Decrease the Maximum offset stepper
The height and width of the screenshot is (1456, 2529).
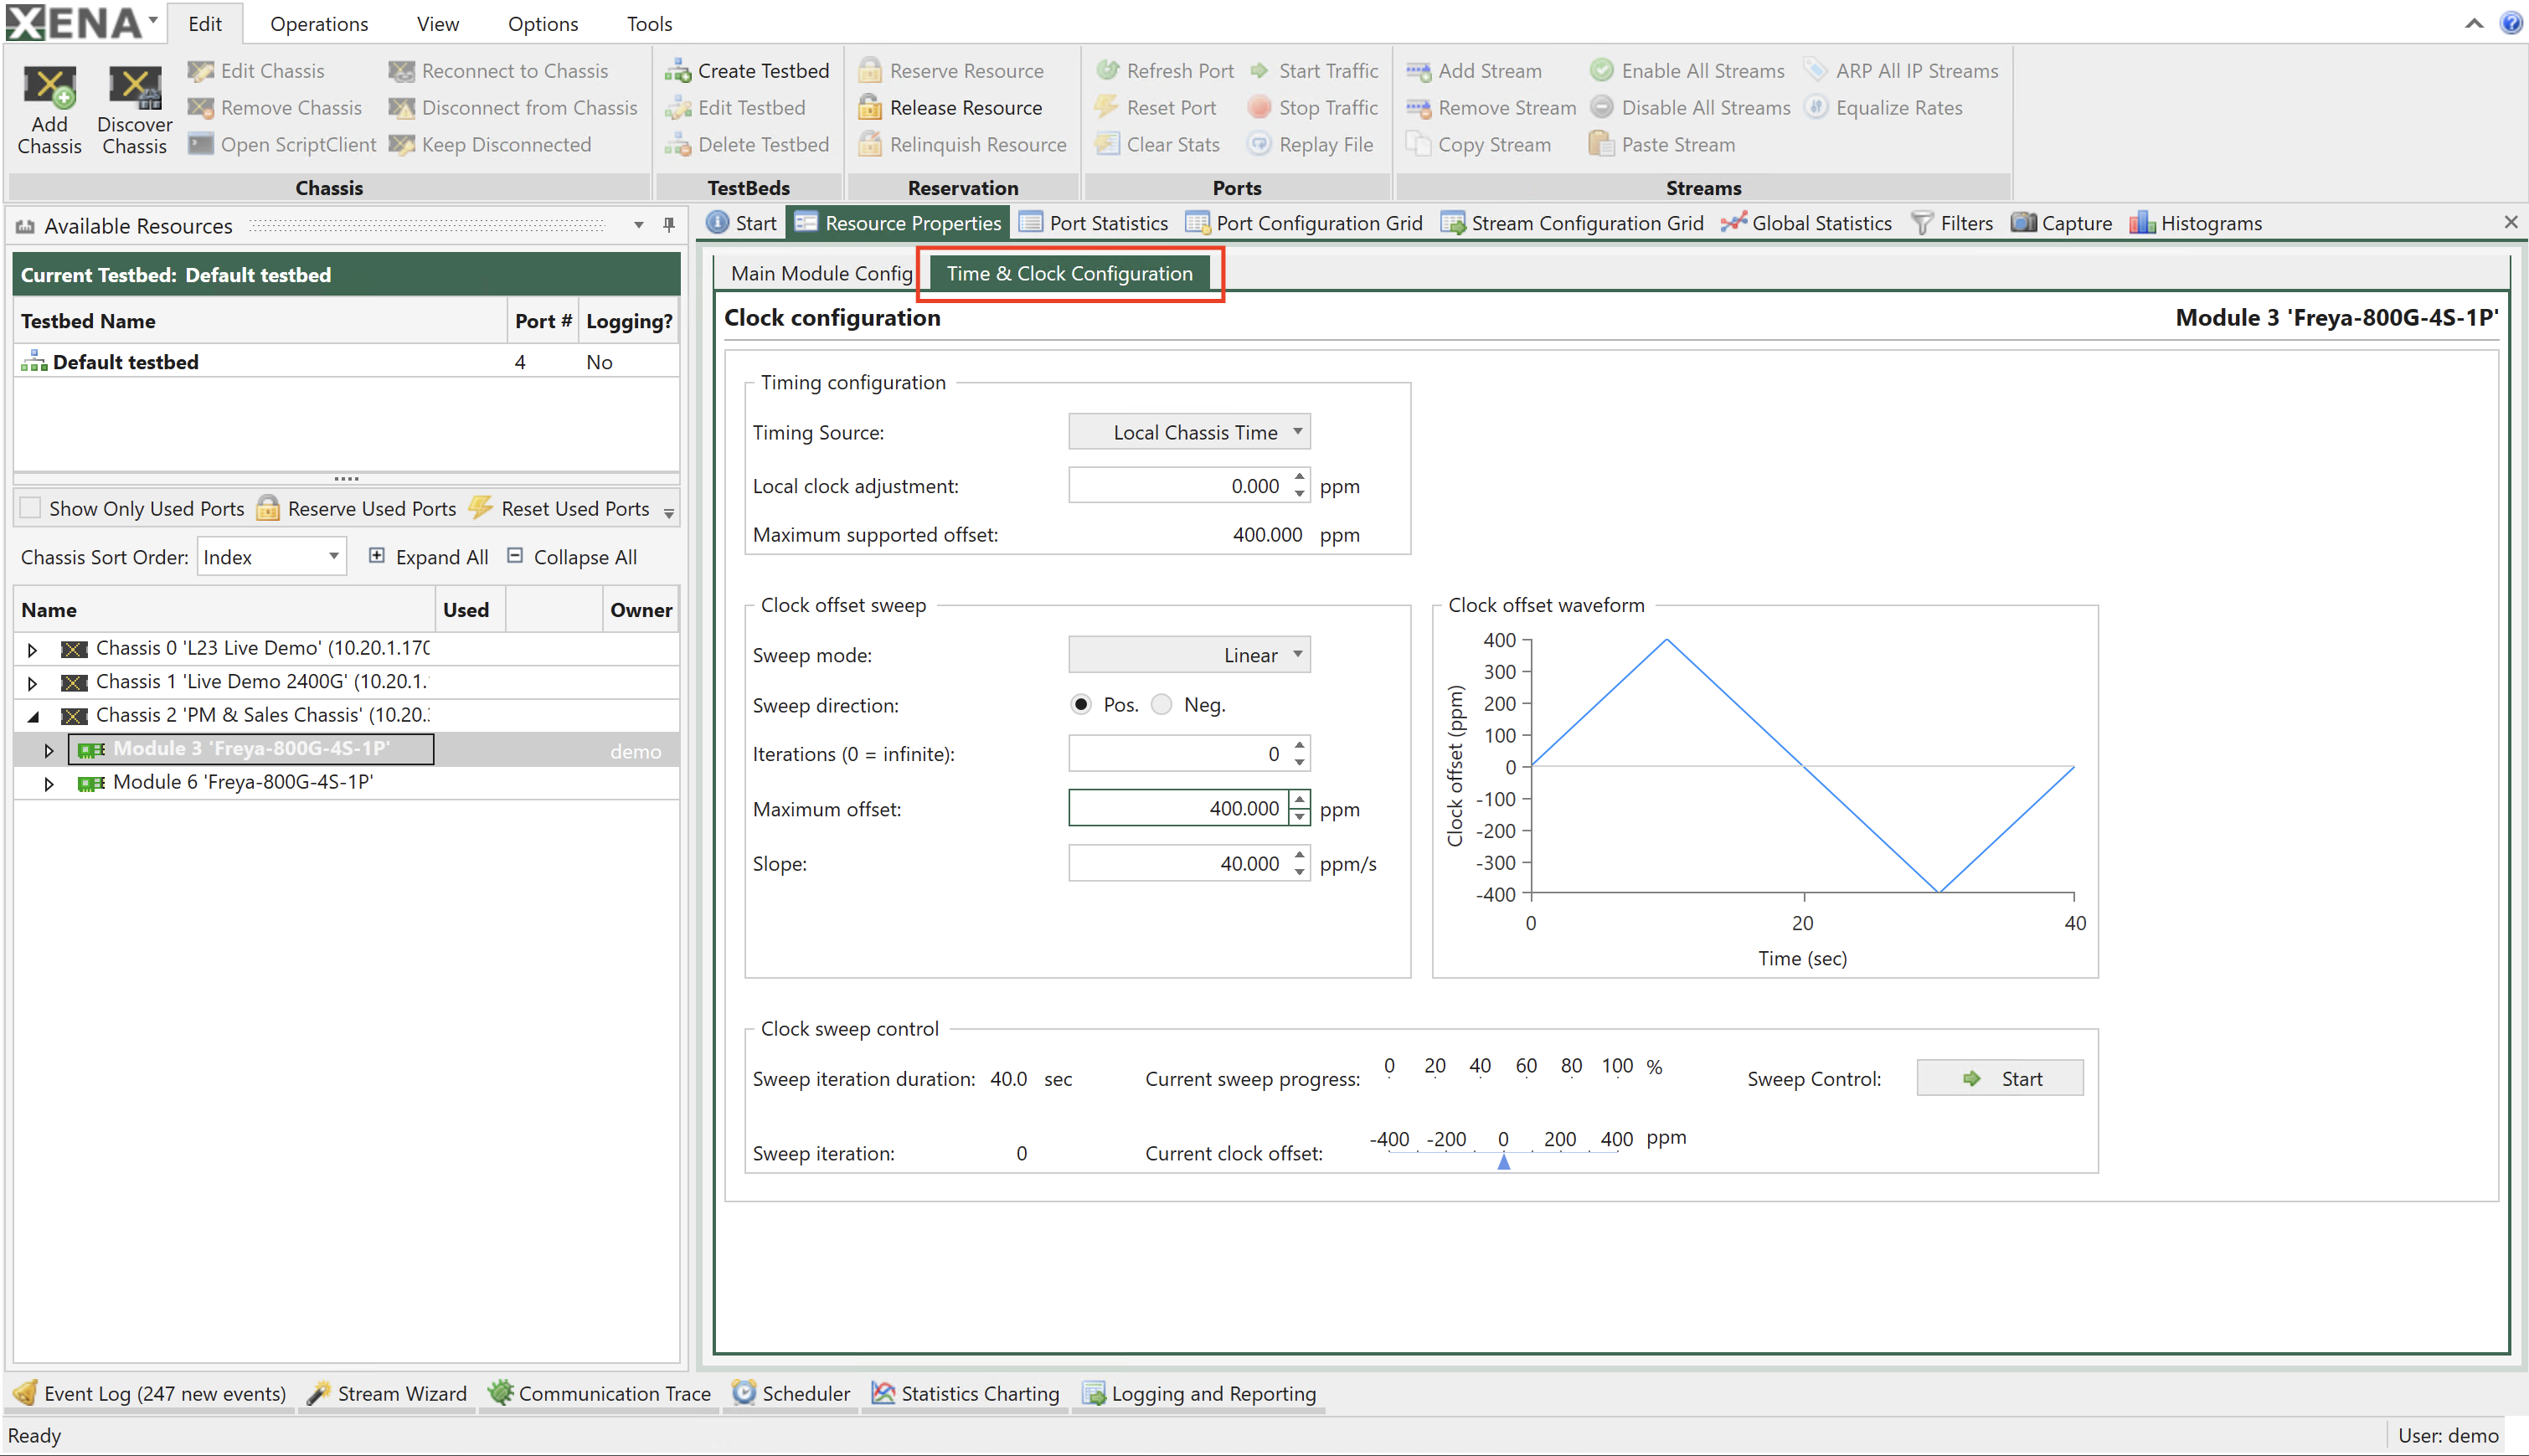(x=1299, y=817)
